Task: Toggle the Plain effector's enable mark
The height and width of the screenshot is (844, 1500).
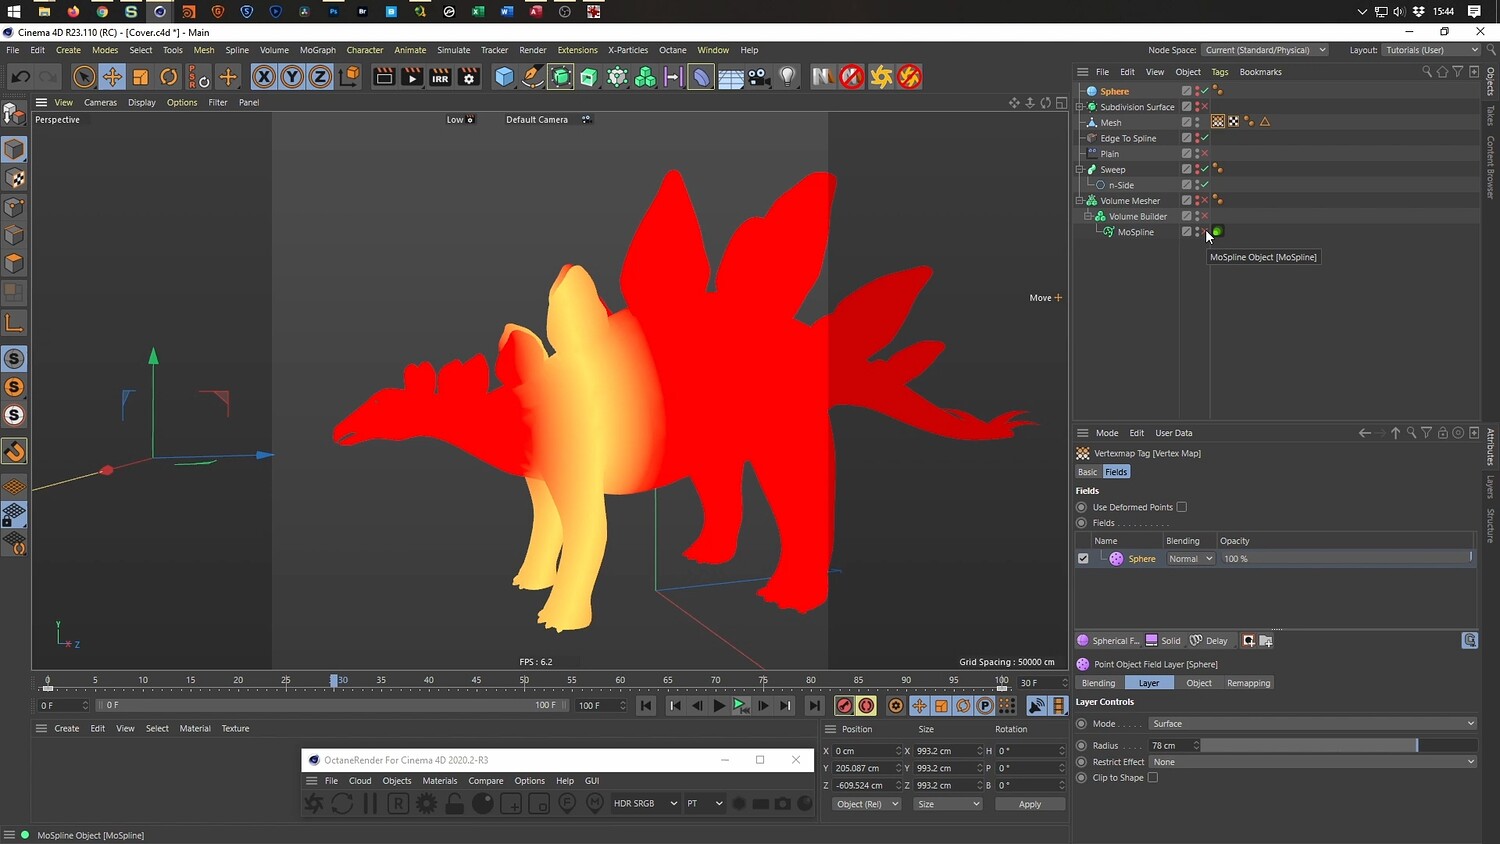Action: pyautogui.click(x=1205, y=154)
